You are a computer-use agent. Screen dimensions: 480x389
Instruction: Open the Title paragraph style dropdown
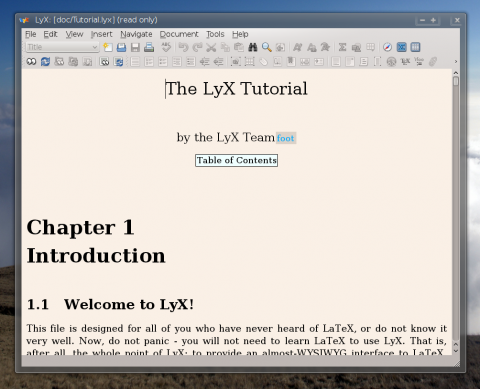[62, 47]
